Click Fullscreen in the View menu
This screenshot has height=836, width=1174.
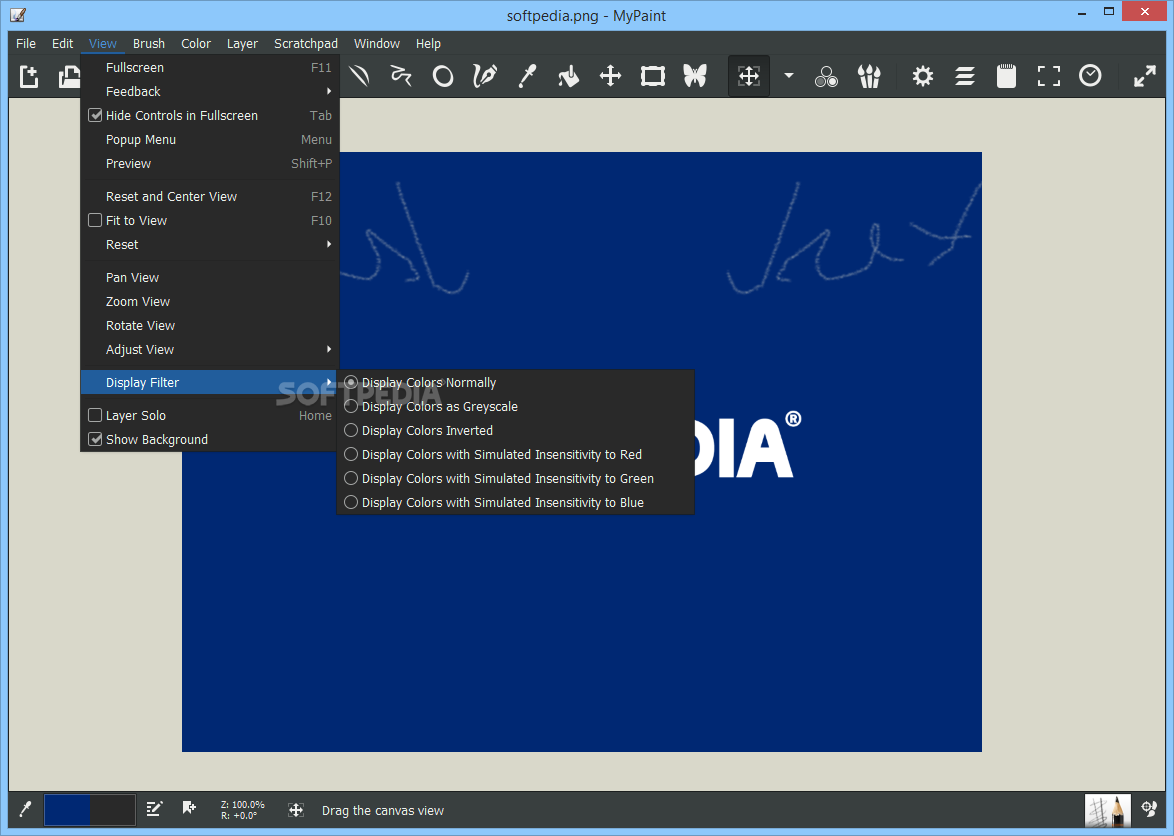[210, 67]
